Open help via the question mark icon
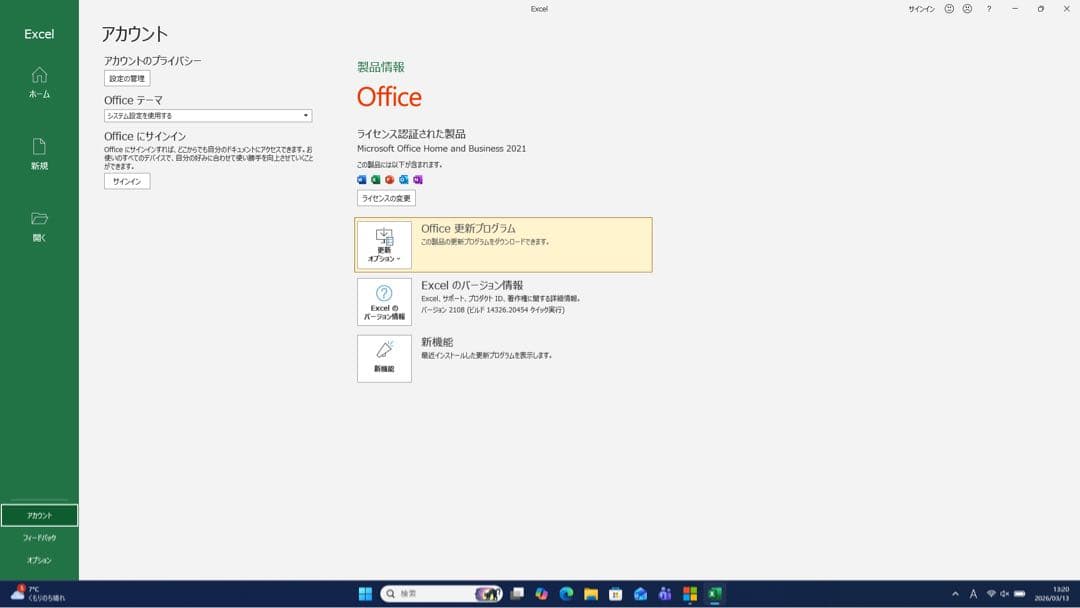Viewport: 1080px width, 608px height. click(988, 9)
